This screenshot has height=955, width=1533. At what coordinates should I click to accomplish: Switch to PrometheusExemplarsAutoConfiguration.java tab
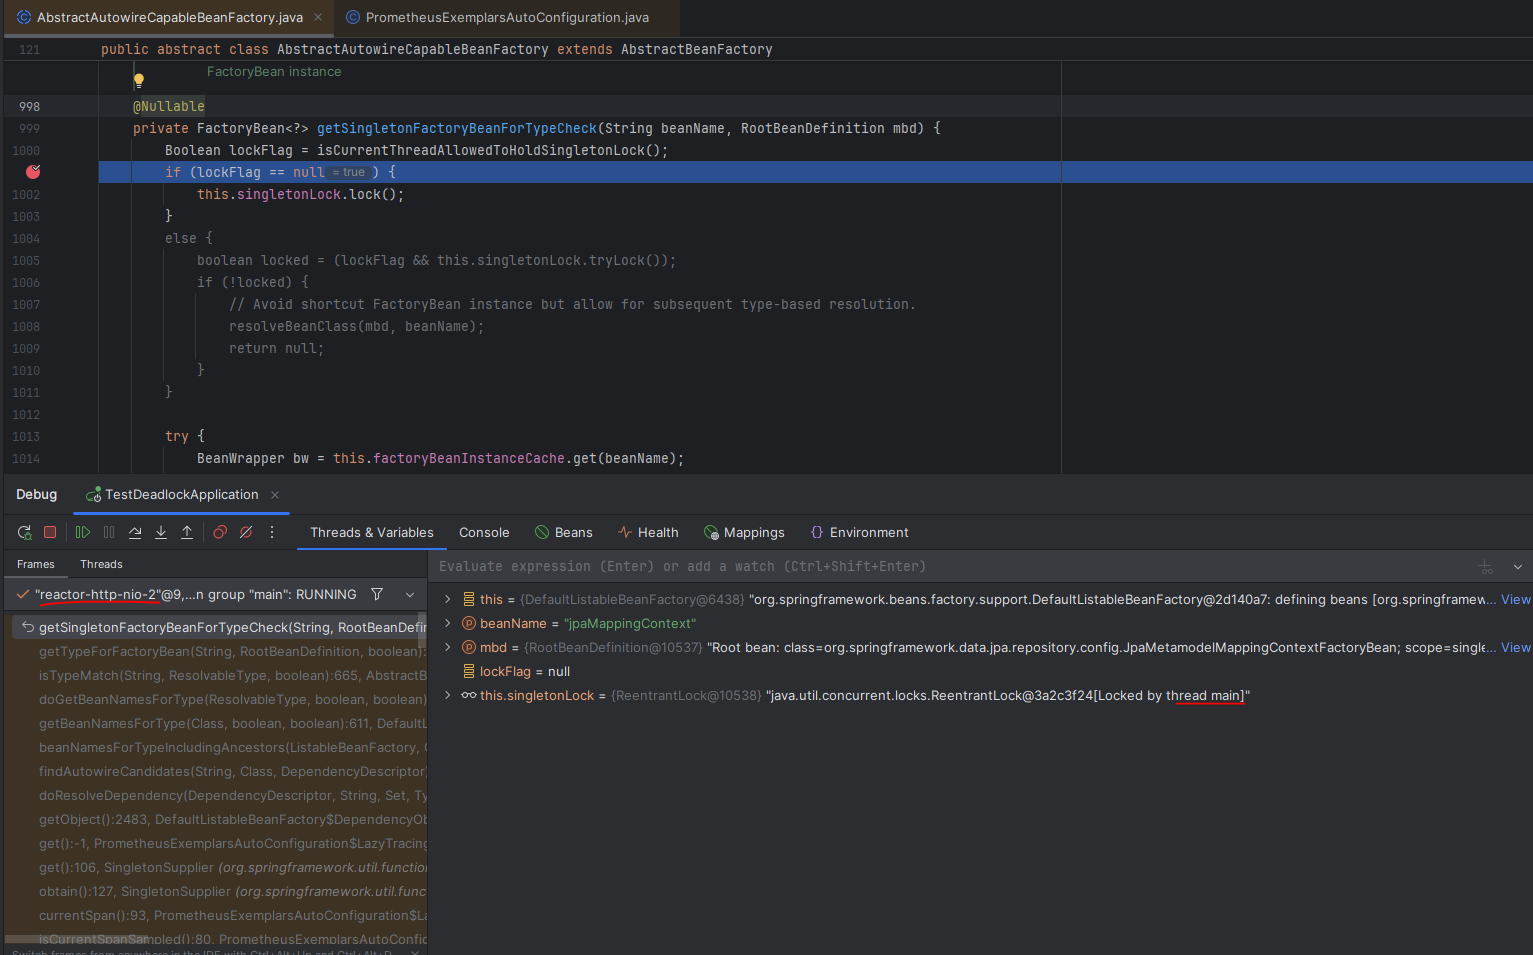[x=507, y=17]
